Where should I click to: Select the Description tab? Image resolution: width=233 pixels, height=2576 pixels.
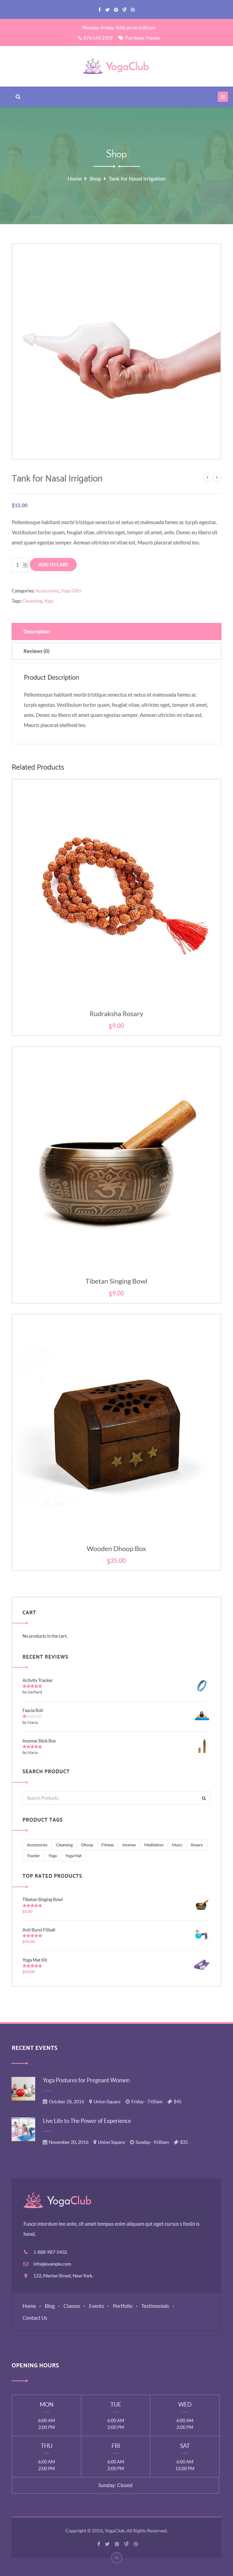116,631
